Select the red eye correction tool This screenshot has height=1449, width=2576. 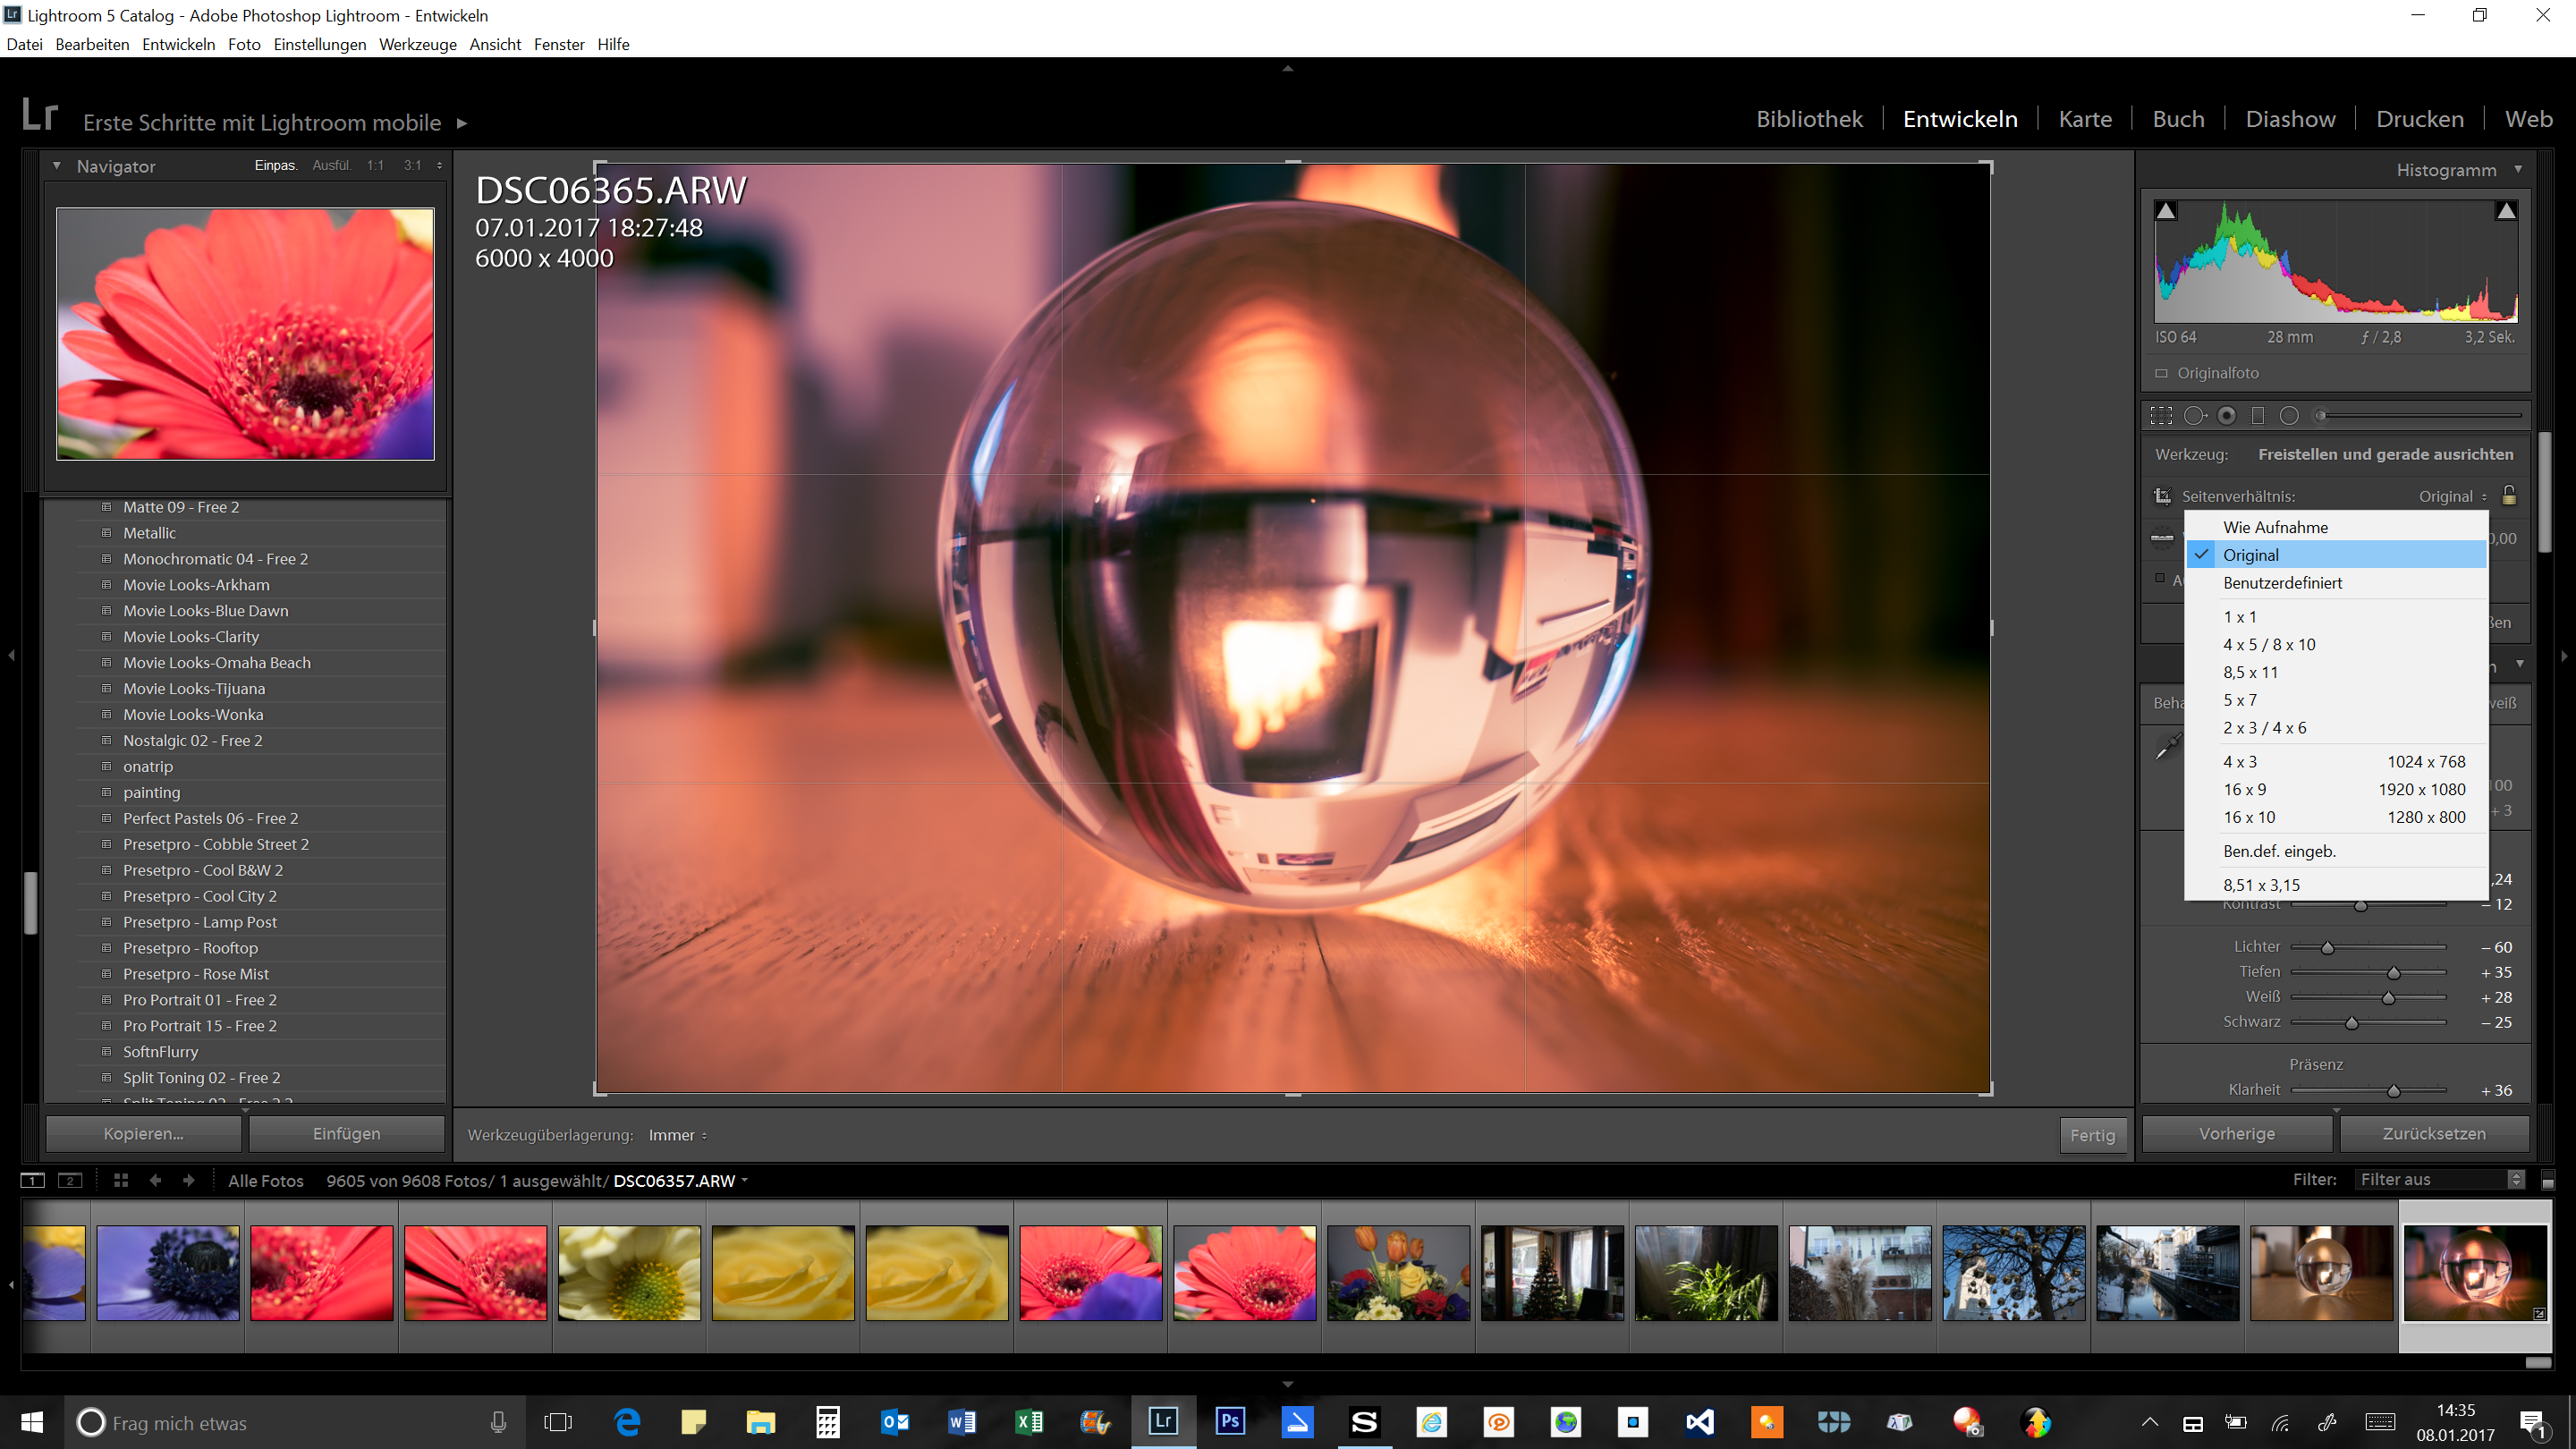[x=2227, y=415]
